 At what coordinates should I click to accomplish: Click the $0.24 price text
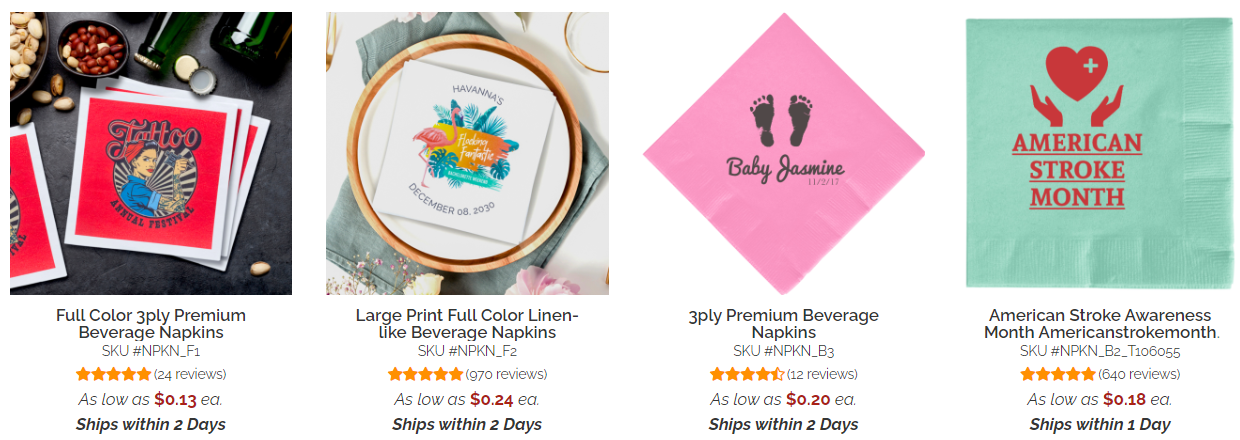coord(493,399)
